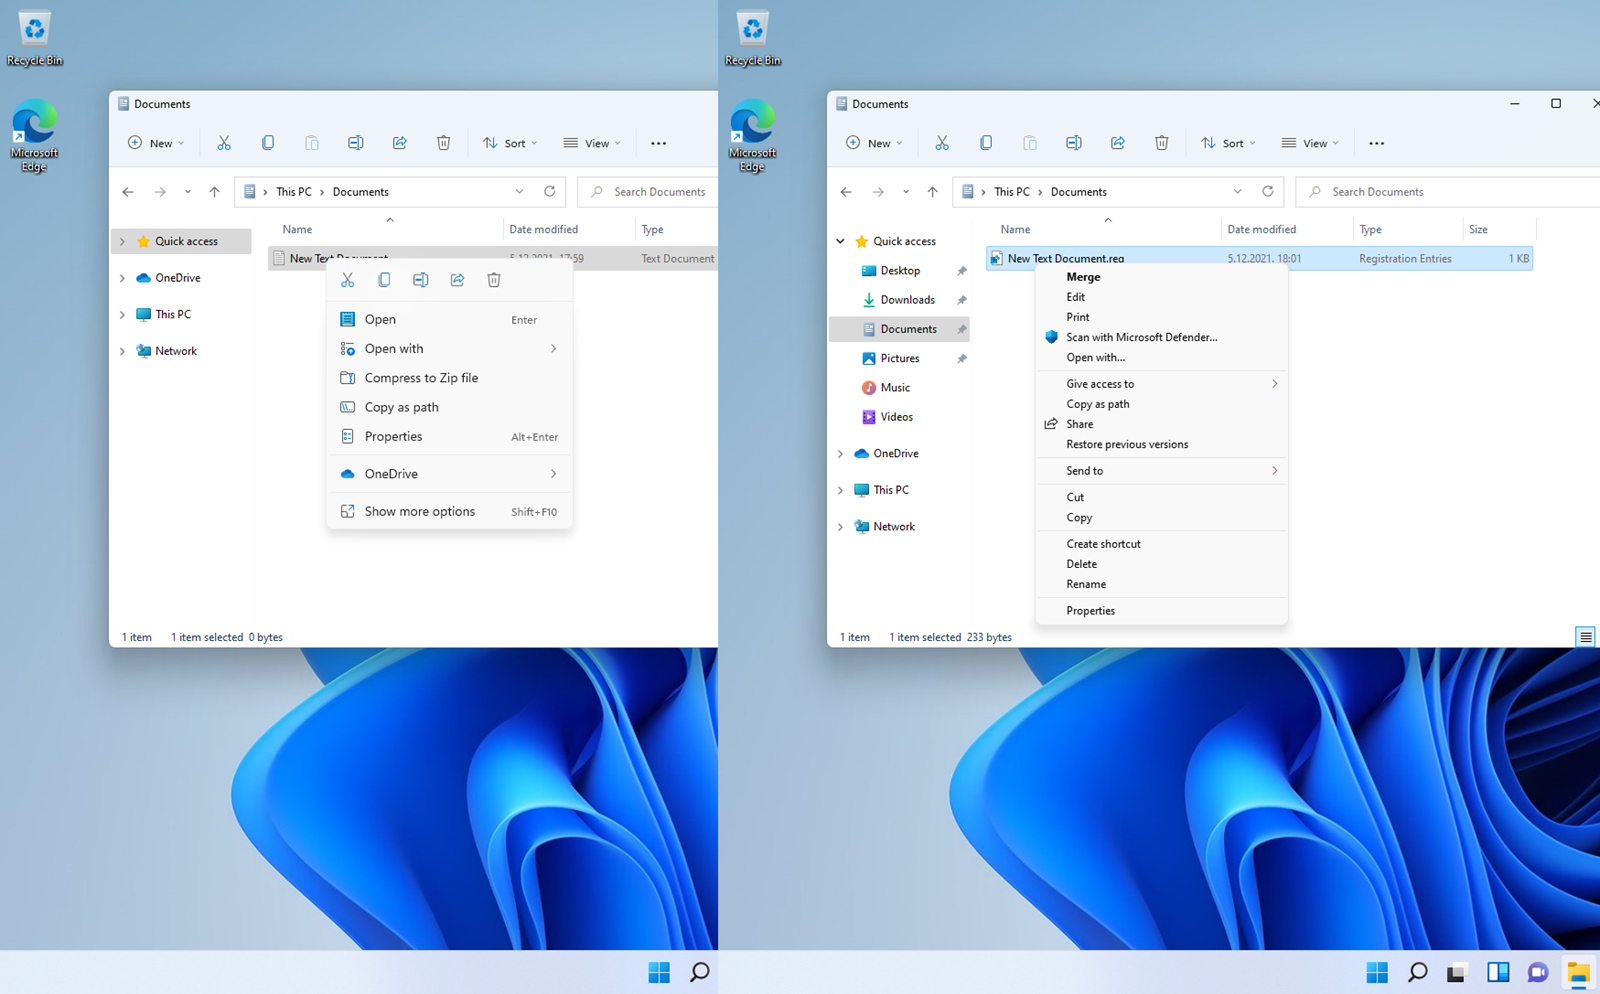Open Sort dropdown in left window
This screenshot has height=994, width=1600.
510,143
